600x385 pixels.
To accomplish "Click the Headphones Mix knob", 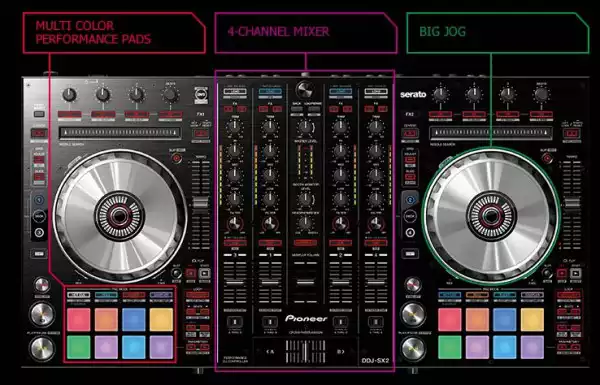I will [x=305, y=222].
